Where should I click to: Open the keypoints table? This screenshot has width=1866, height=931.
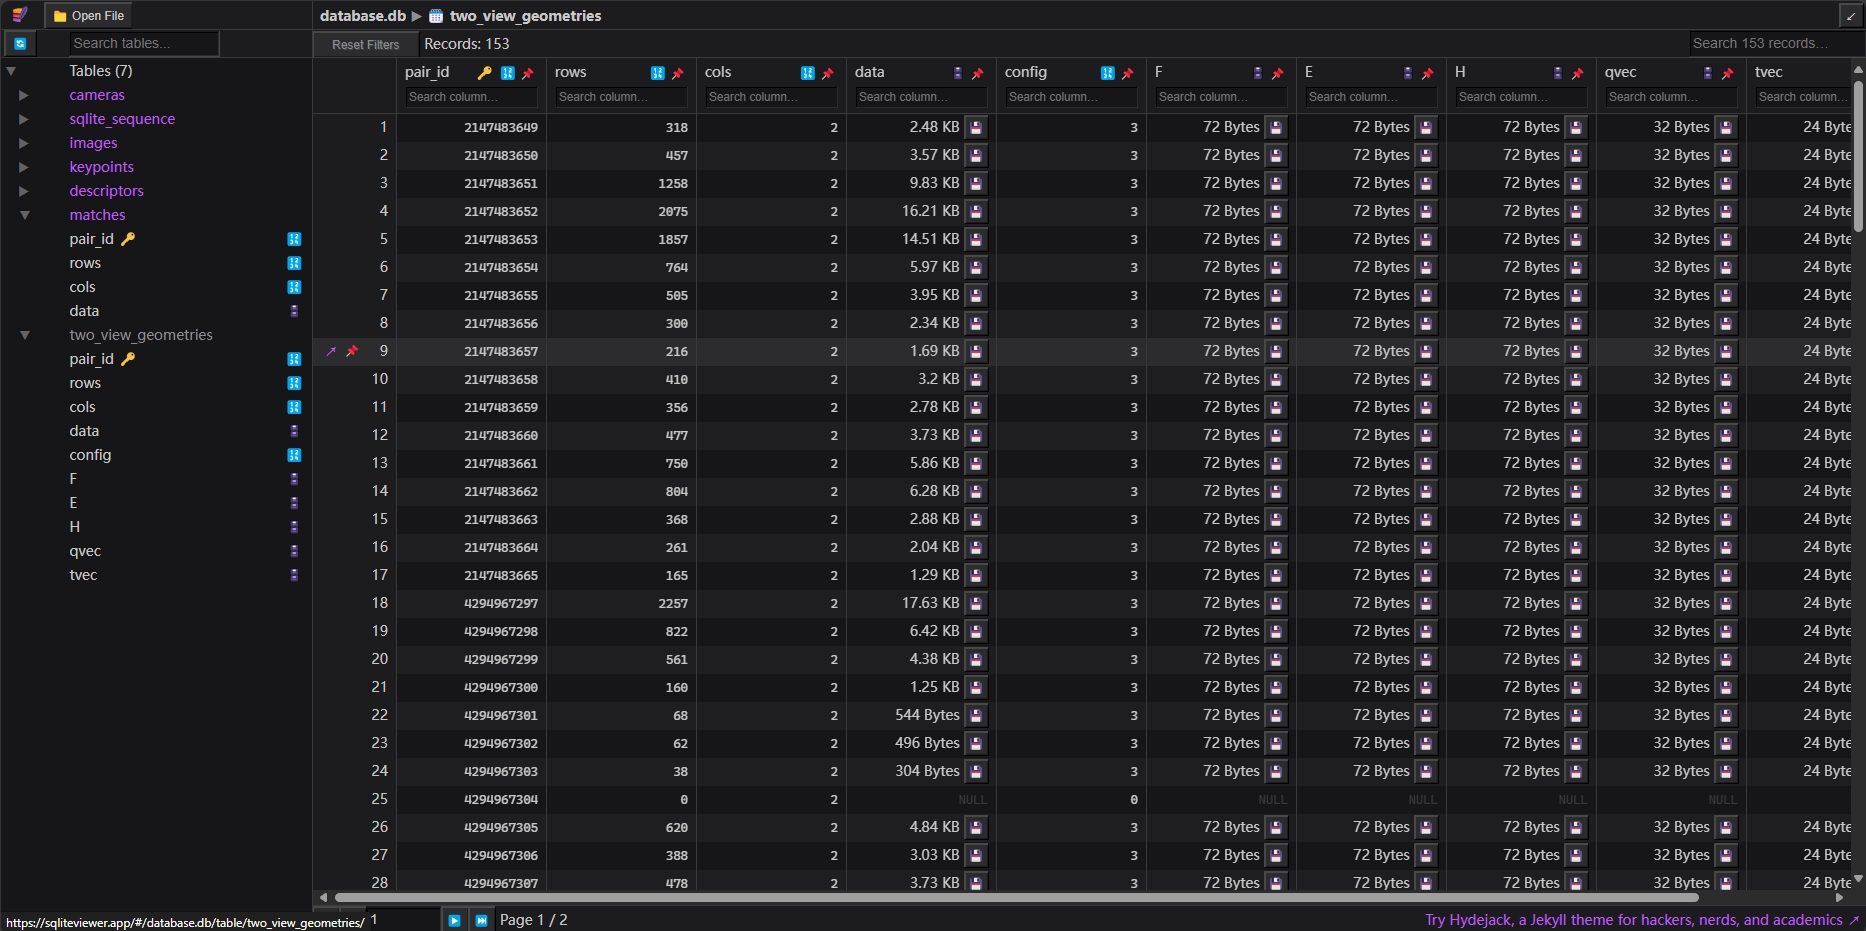[x=101, y=167]
